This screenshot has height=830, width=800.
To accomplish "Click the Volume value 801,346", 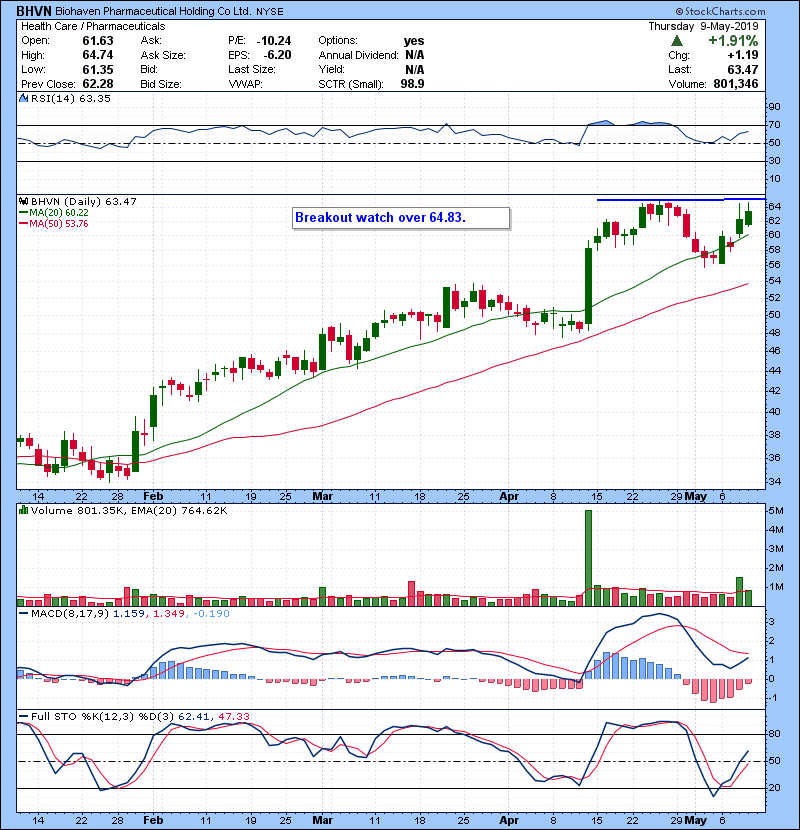I will click(736, 84).
